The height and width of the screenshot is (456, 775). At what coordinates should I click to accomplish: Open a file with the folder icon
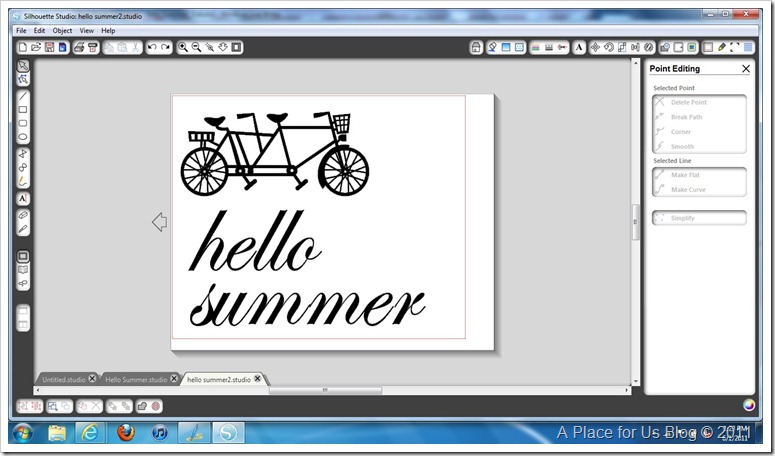coord(36,47)
